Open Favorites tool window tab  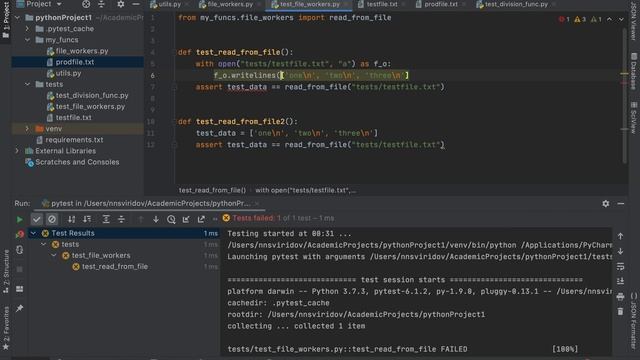tap(6, 329)
